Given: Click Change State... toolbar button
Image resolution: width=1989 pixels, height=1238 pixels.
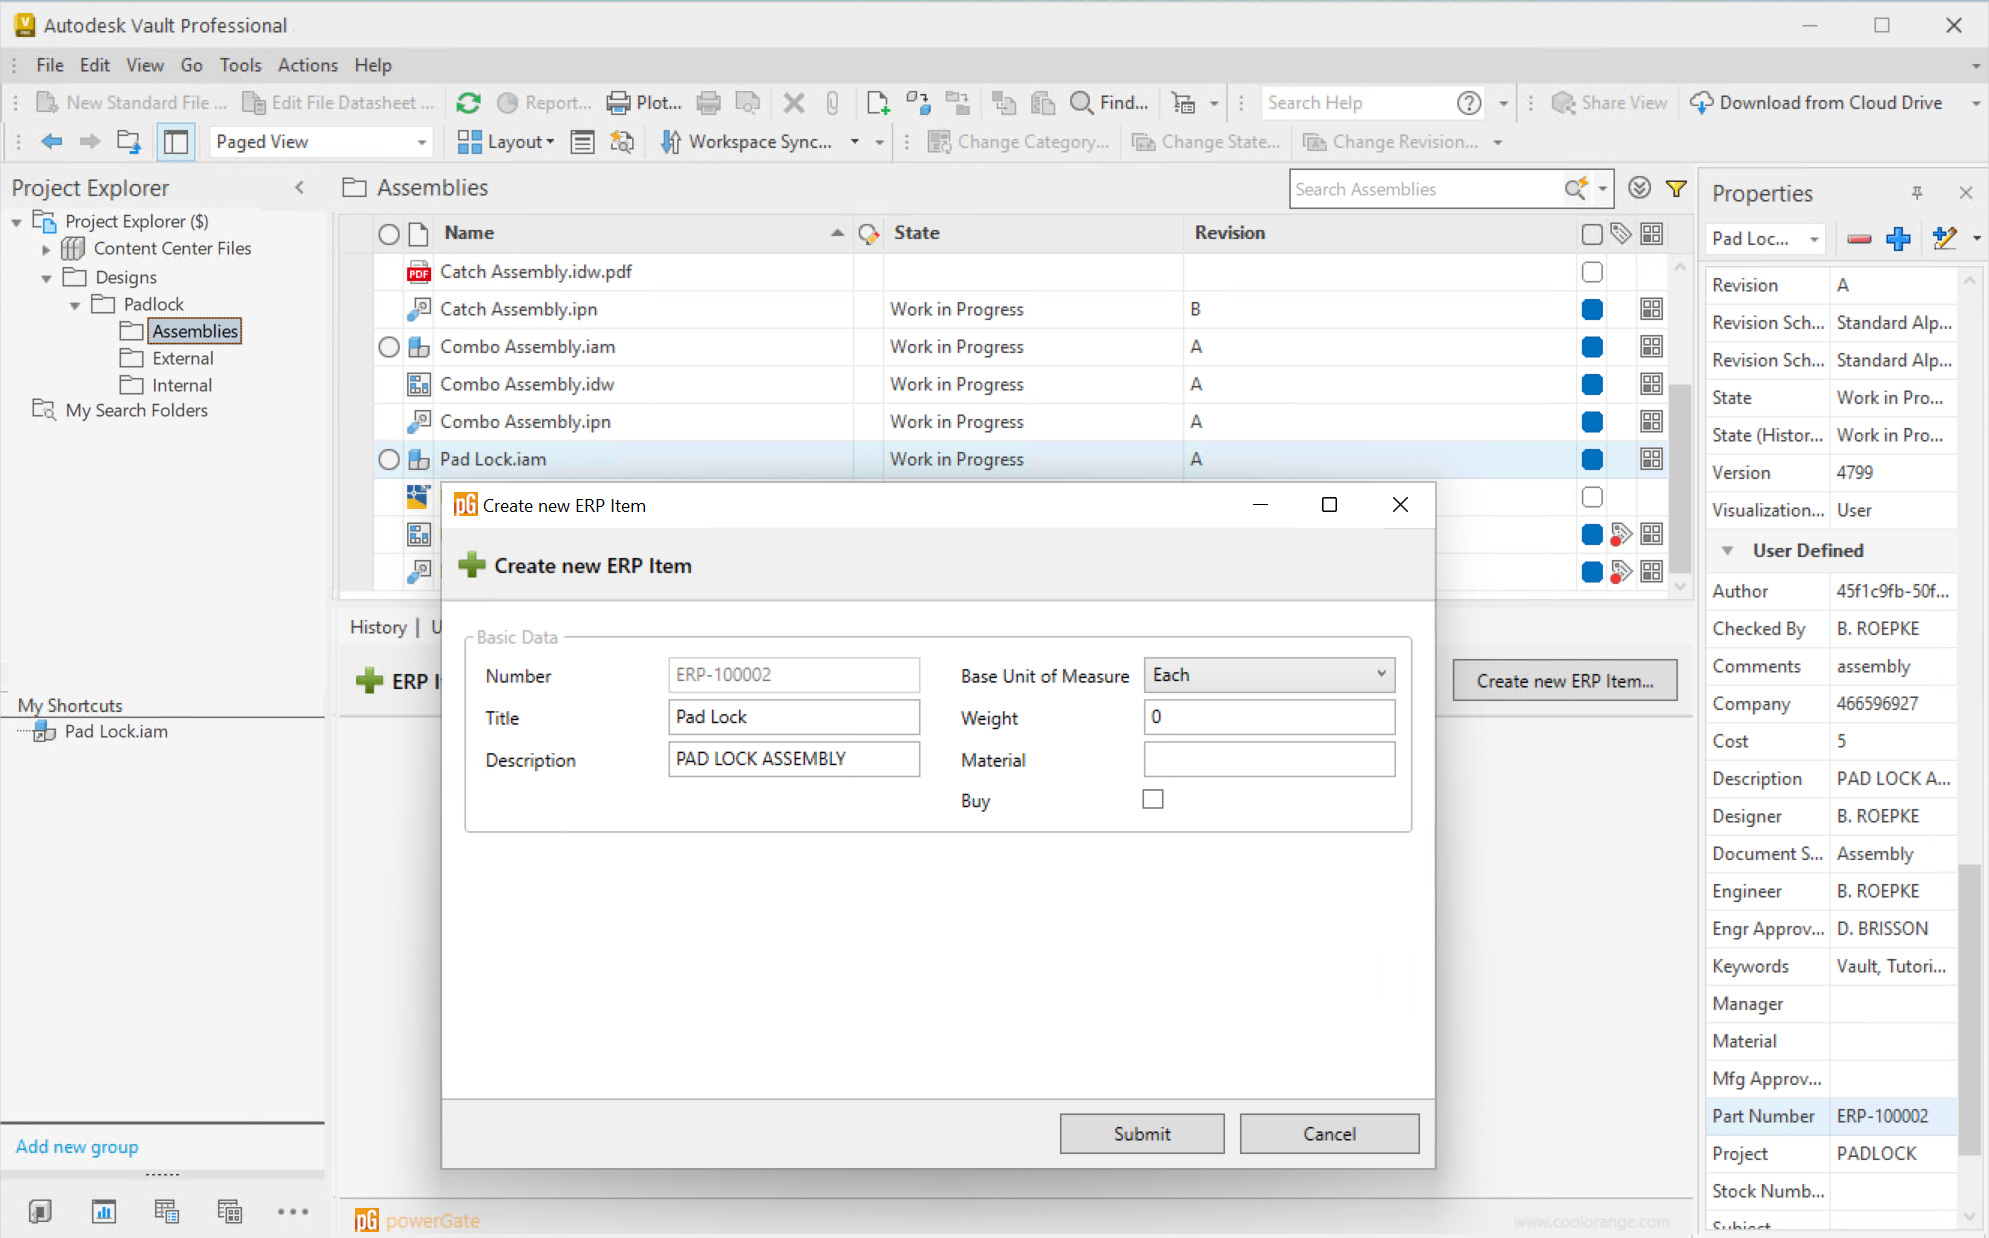Looking at the screenshot, I should pyautogui.click(x=1206, y=142).
